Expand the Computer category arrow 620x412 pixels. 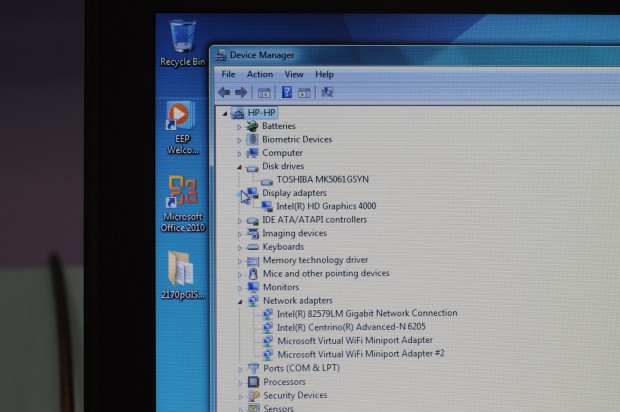coord(239,153)
